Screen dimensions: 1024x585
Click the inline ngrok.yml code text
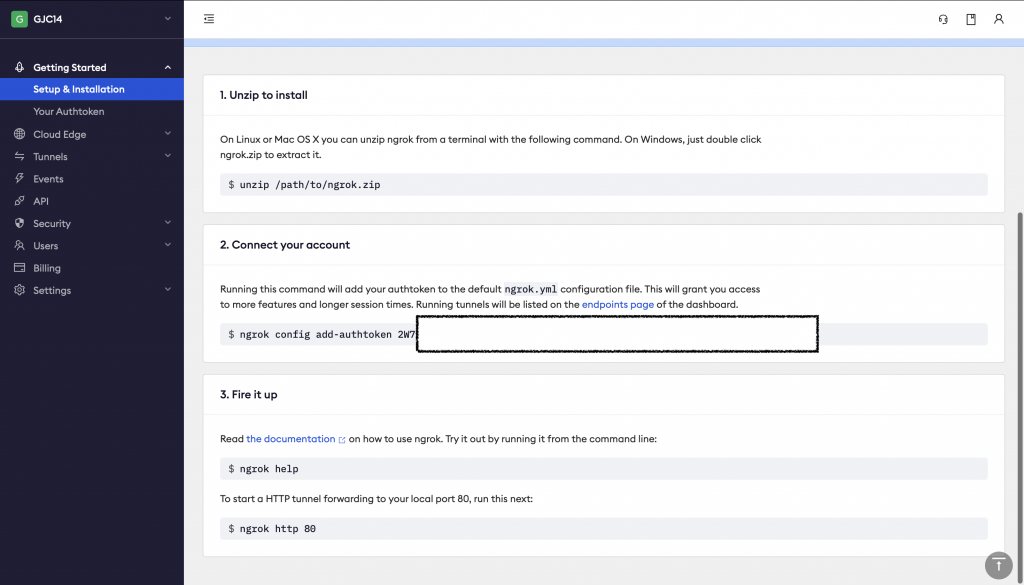(531, 289)
